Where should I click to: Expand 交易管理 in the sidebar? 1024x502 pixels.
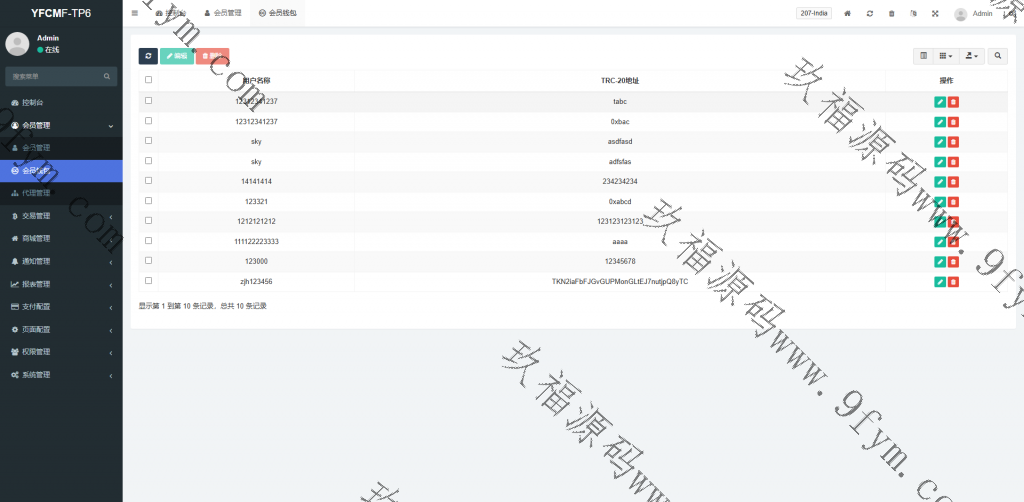click(x=60, y=216)
